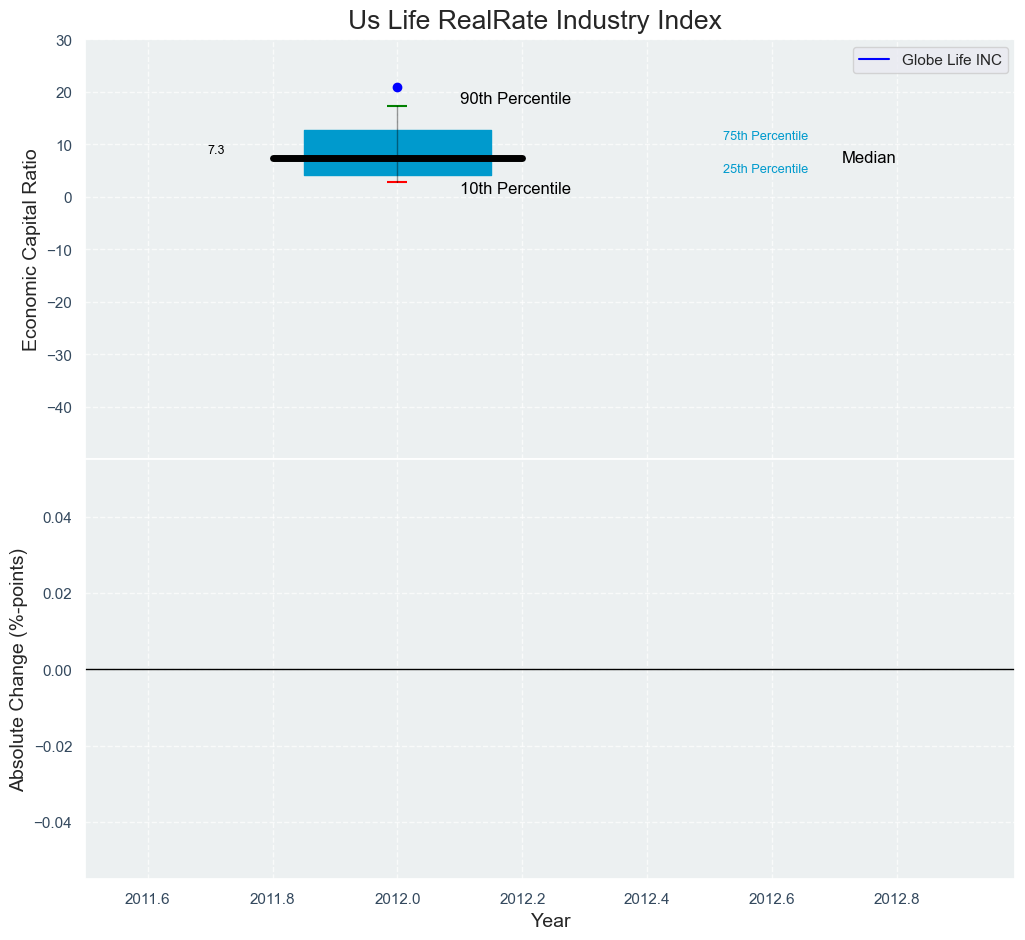Click the 7.3 median value label
The image size is (1025, 940).
pos(216,150)
